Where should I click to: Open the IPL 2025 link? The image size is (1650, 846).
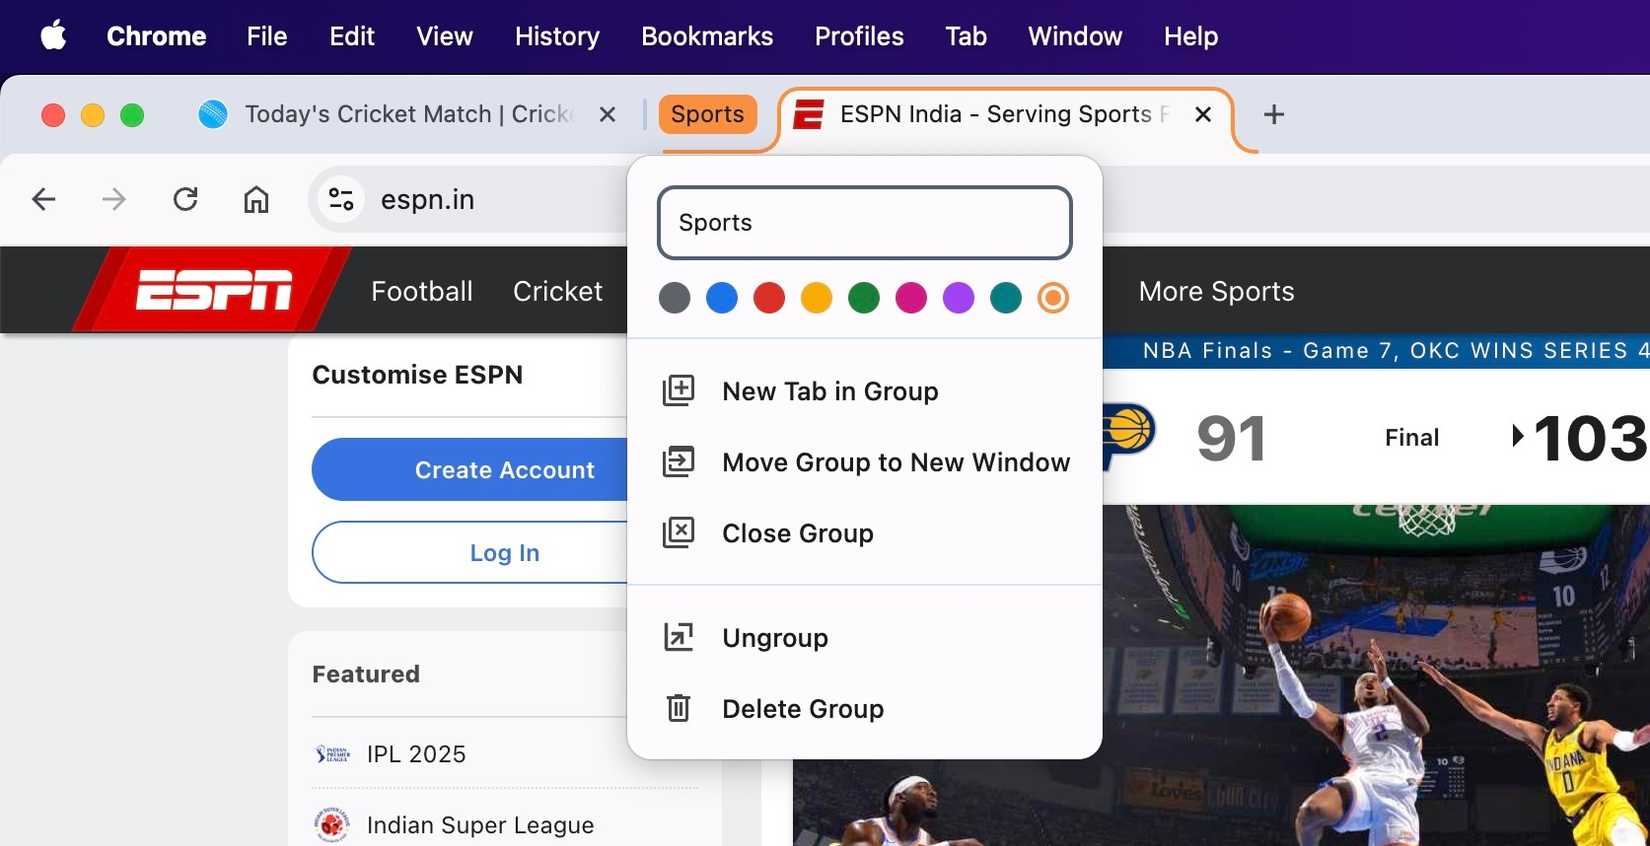pos(416,754)
